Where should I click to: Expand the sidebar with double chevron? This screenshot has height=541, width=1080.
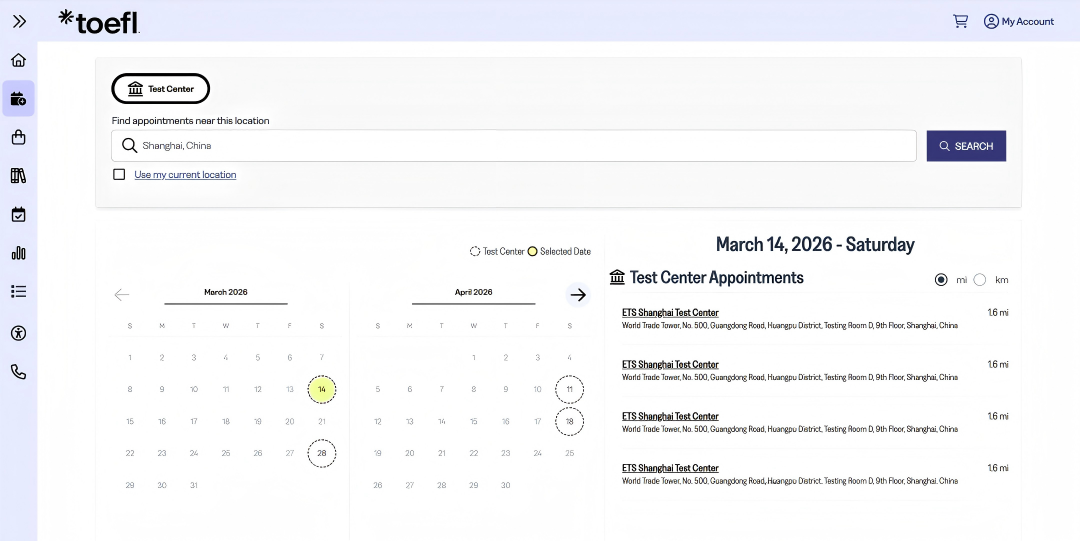point(19,21)
